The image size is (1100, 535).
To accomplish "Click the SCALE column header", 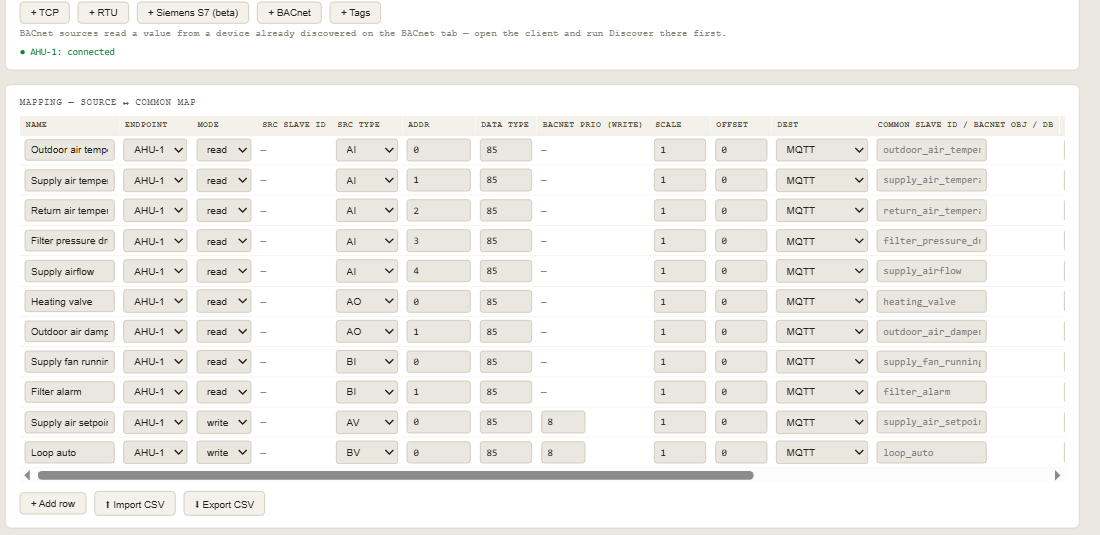I will [669, 125].
